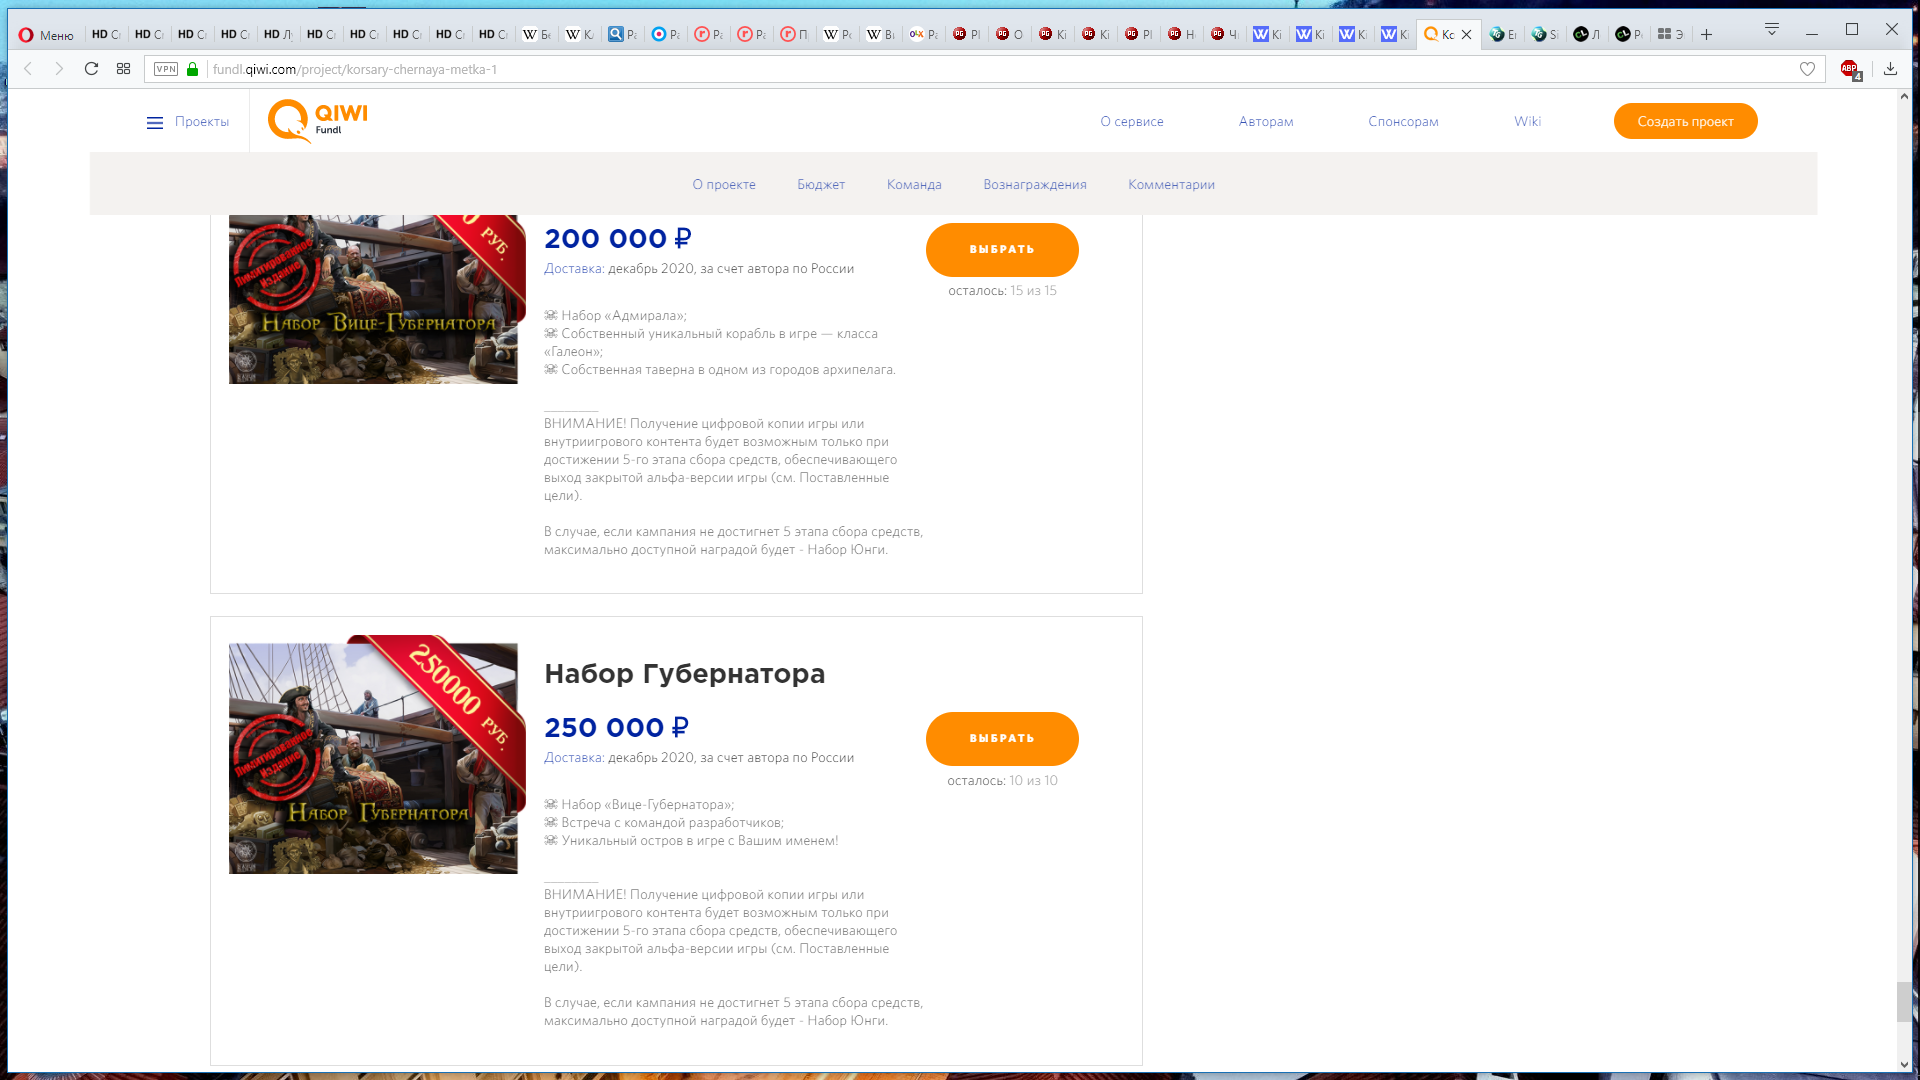Viewport: 1920px width, 1080px height.
Task: Reload the page with the refresh icon
Action: coord(91,69)
